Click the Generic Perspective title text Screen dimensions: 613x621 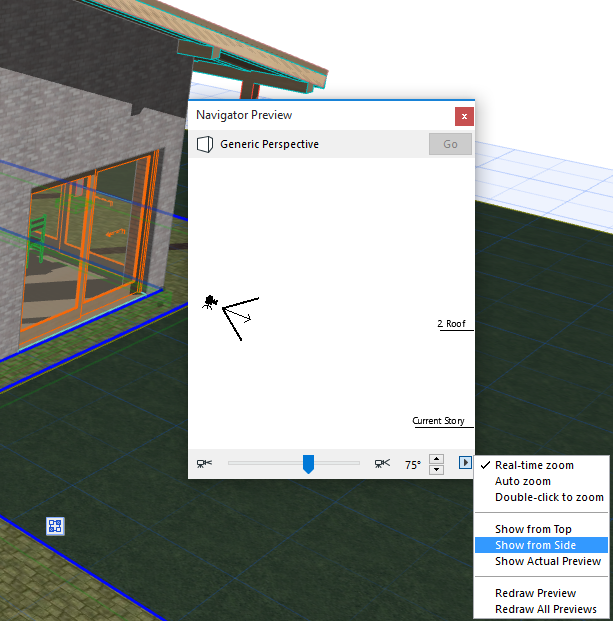point(269,144)
